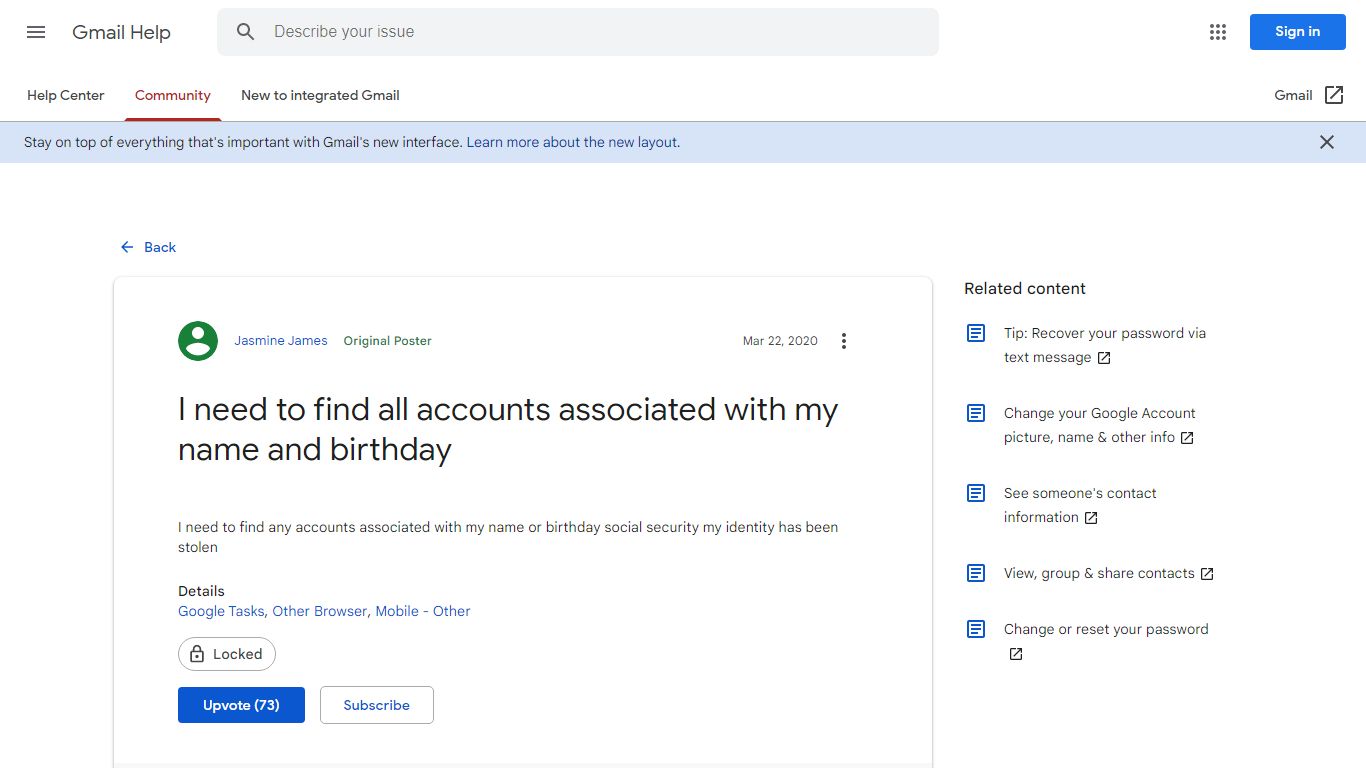Click the search magnifier icon

[x=246, y=32]
